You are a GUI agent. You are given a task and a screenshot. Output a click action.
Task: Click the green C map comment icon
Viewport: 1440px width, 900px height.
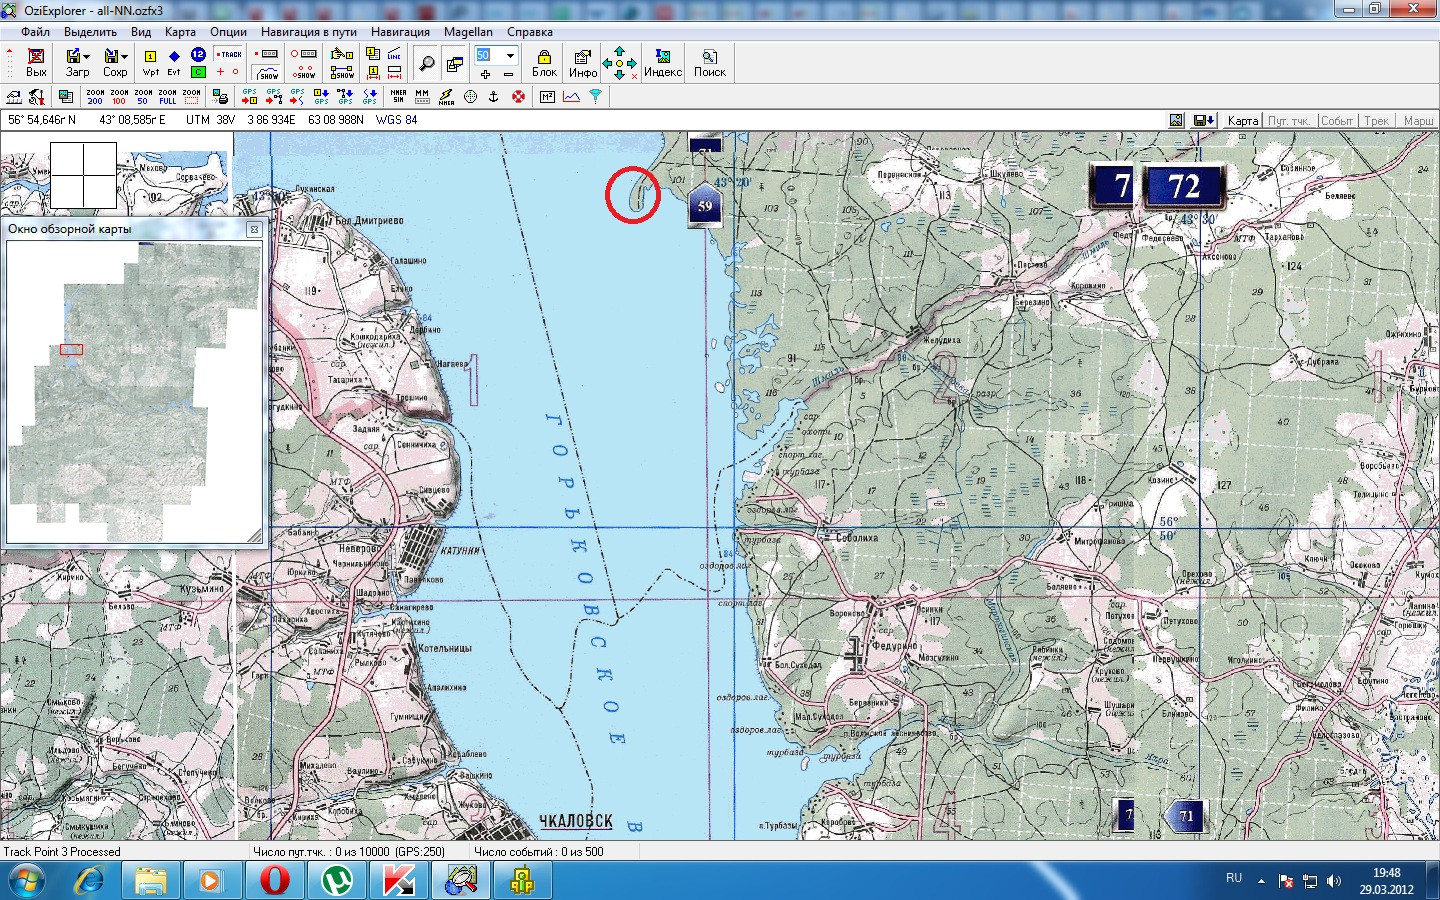click(198, 72)
